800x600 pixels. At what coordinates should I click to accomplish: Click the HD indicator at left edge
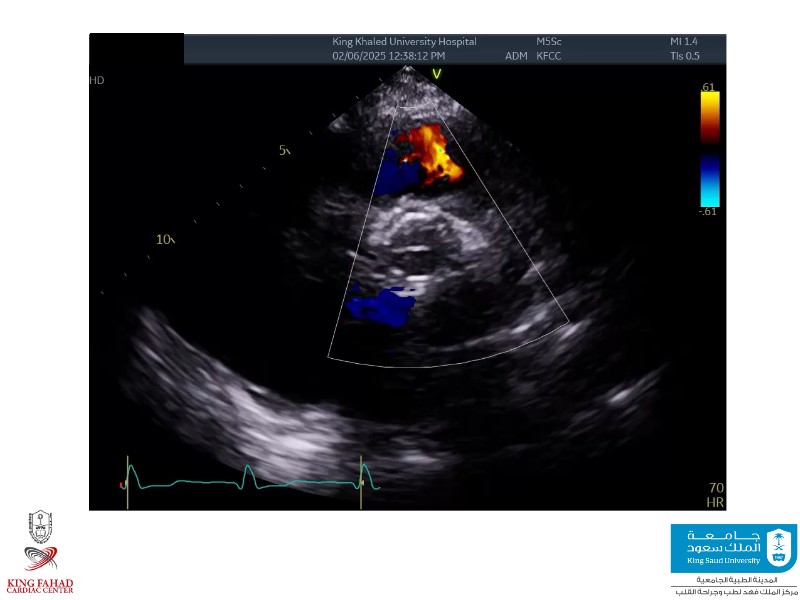pos(96,80)
